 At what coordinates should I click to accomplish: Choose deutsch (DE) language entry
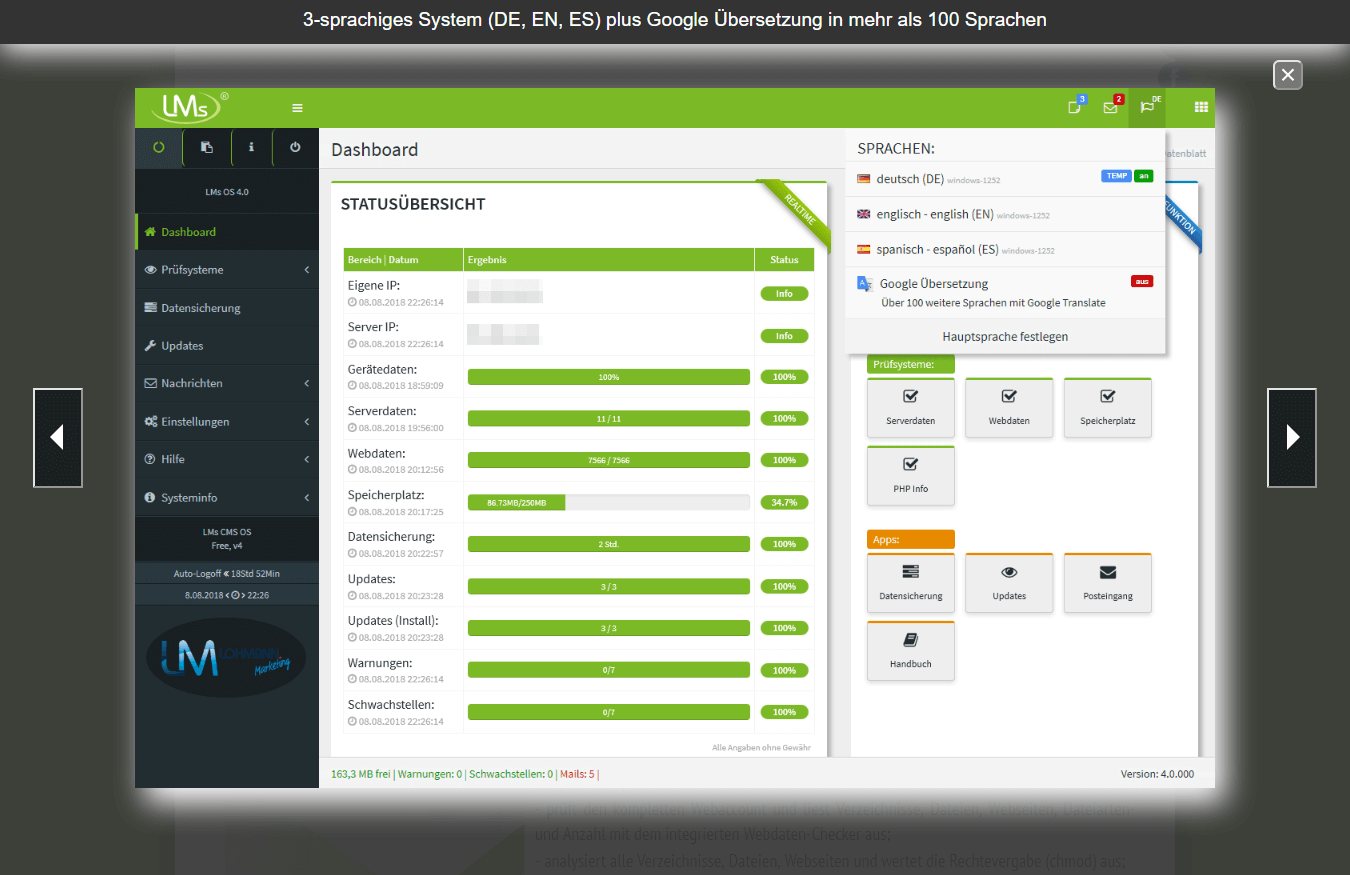click(1005, 179)
